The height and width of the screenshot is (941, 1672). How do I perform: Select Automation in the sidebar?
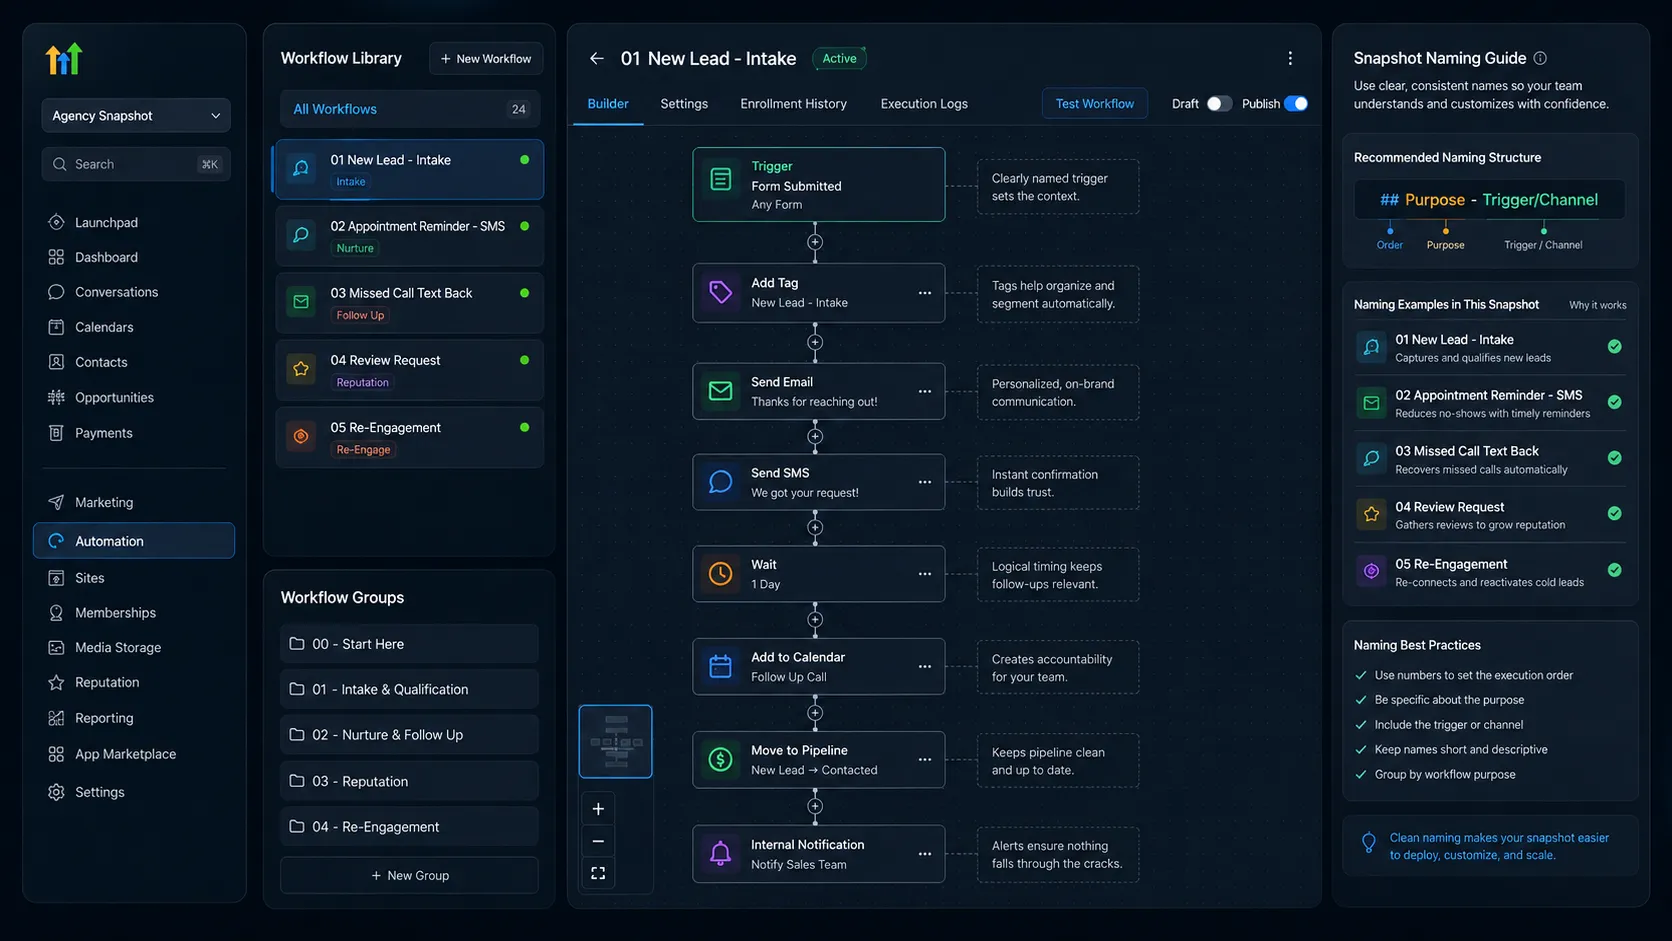134,541
